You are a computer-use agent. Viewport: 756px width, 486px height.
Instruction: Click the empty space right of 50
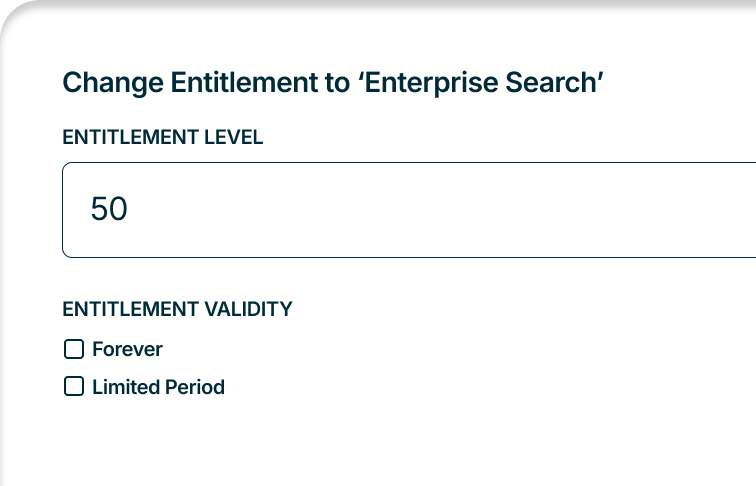click(x=450, y=210)
